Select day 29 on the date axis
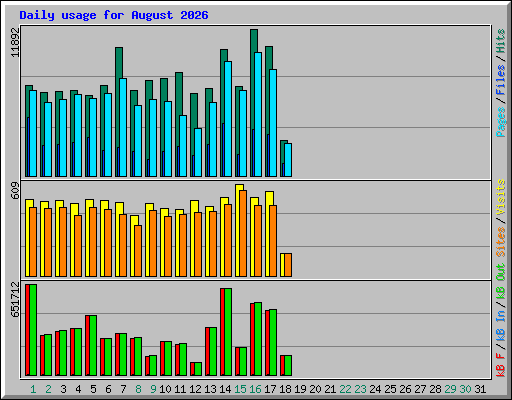 pyautogui.click(x=450, y=389)
